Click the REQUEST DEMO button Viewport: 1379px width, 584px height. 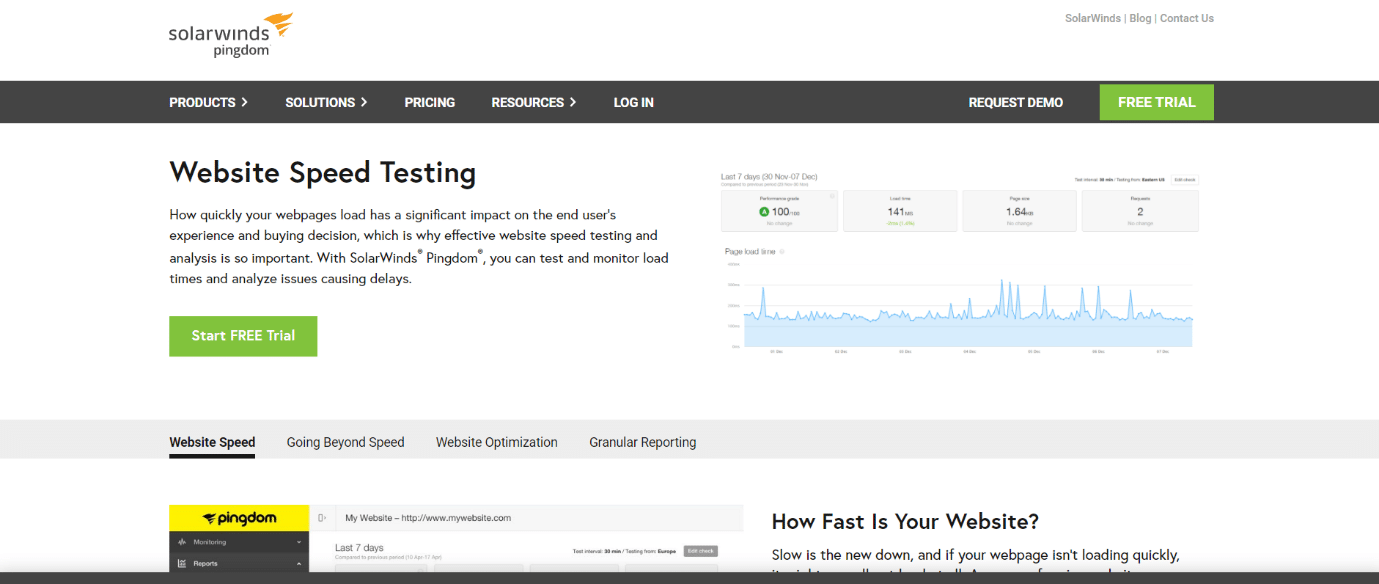(x=1015, y=102)
